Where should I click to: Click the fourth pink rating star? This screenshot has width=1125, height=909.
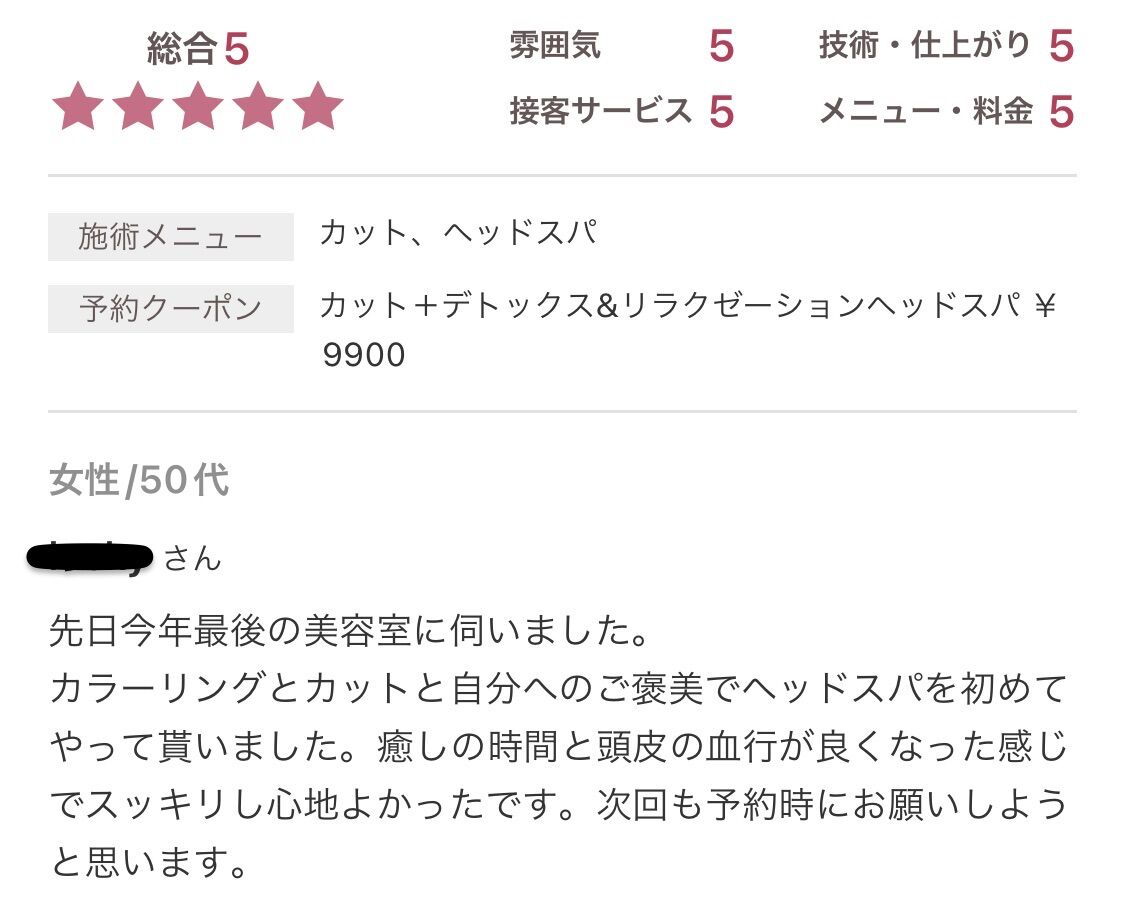pyautogui.click(x=258, y=106)
